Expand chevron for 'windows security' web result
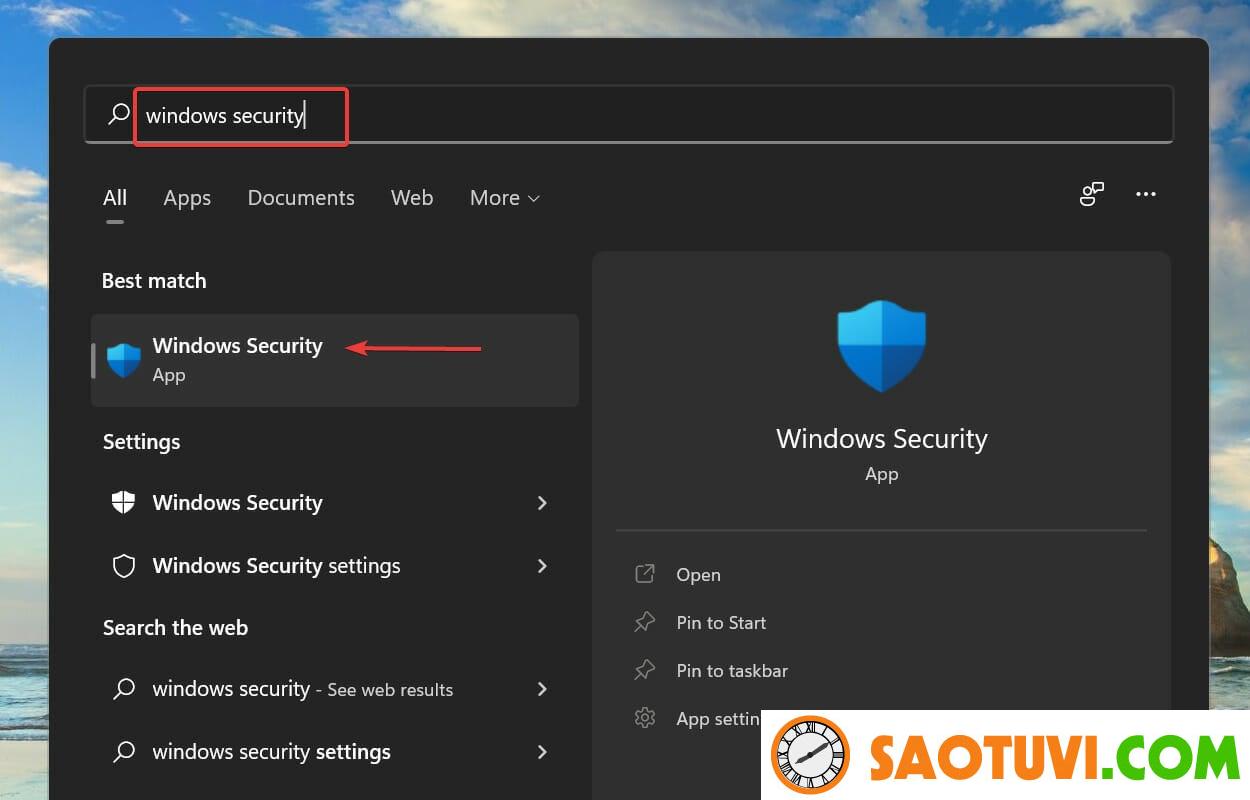The width and height of the screenshot is (1250, 800). (x=542, y=689)
